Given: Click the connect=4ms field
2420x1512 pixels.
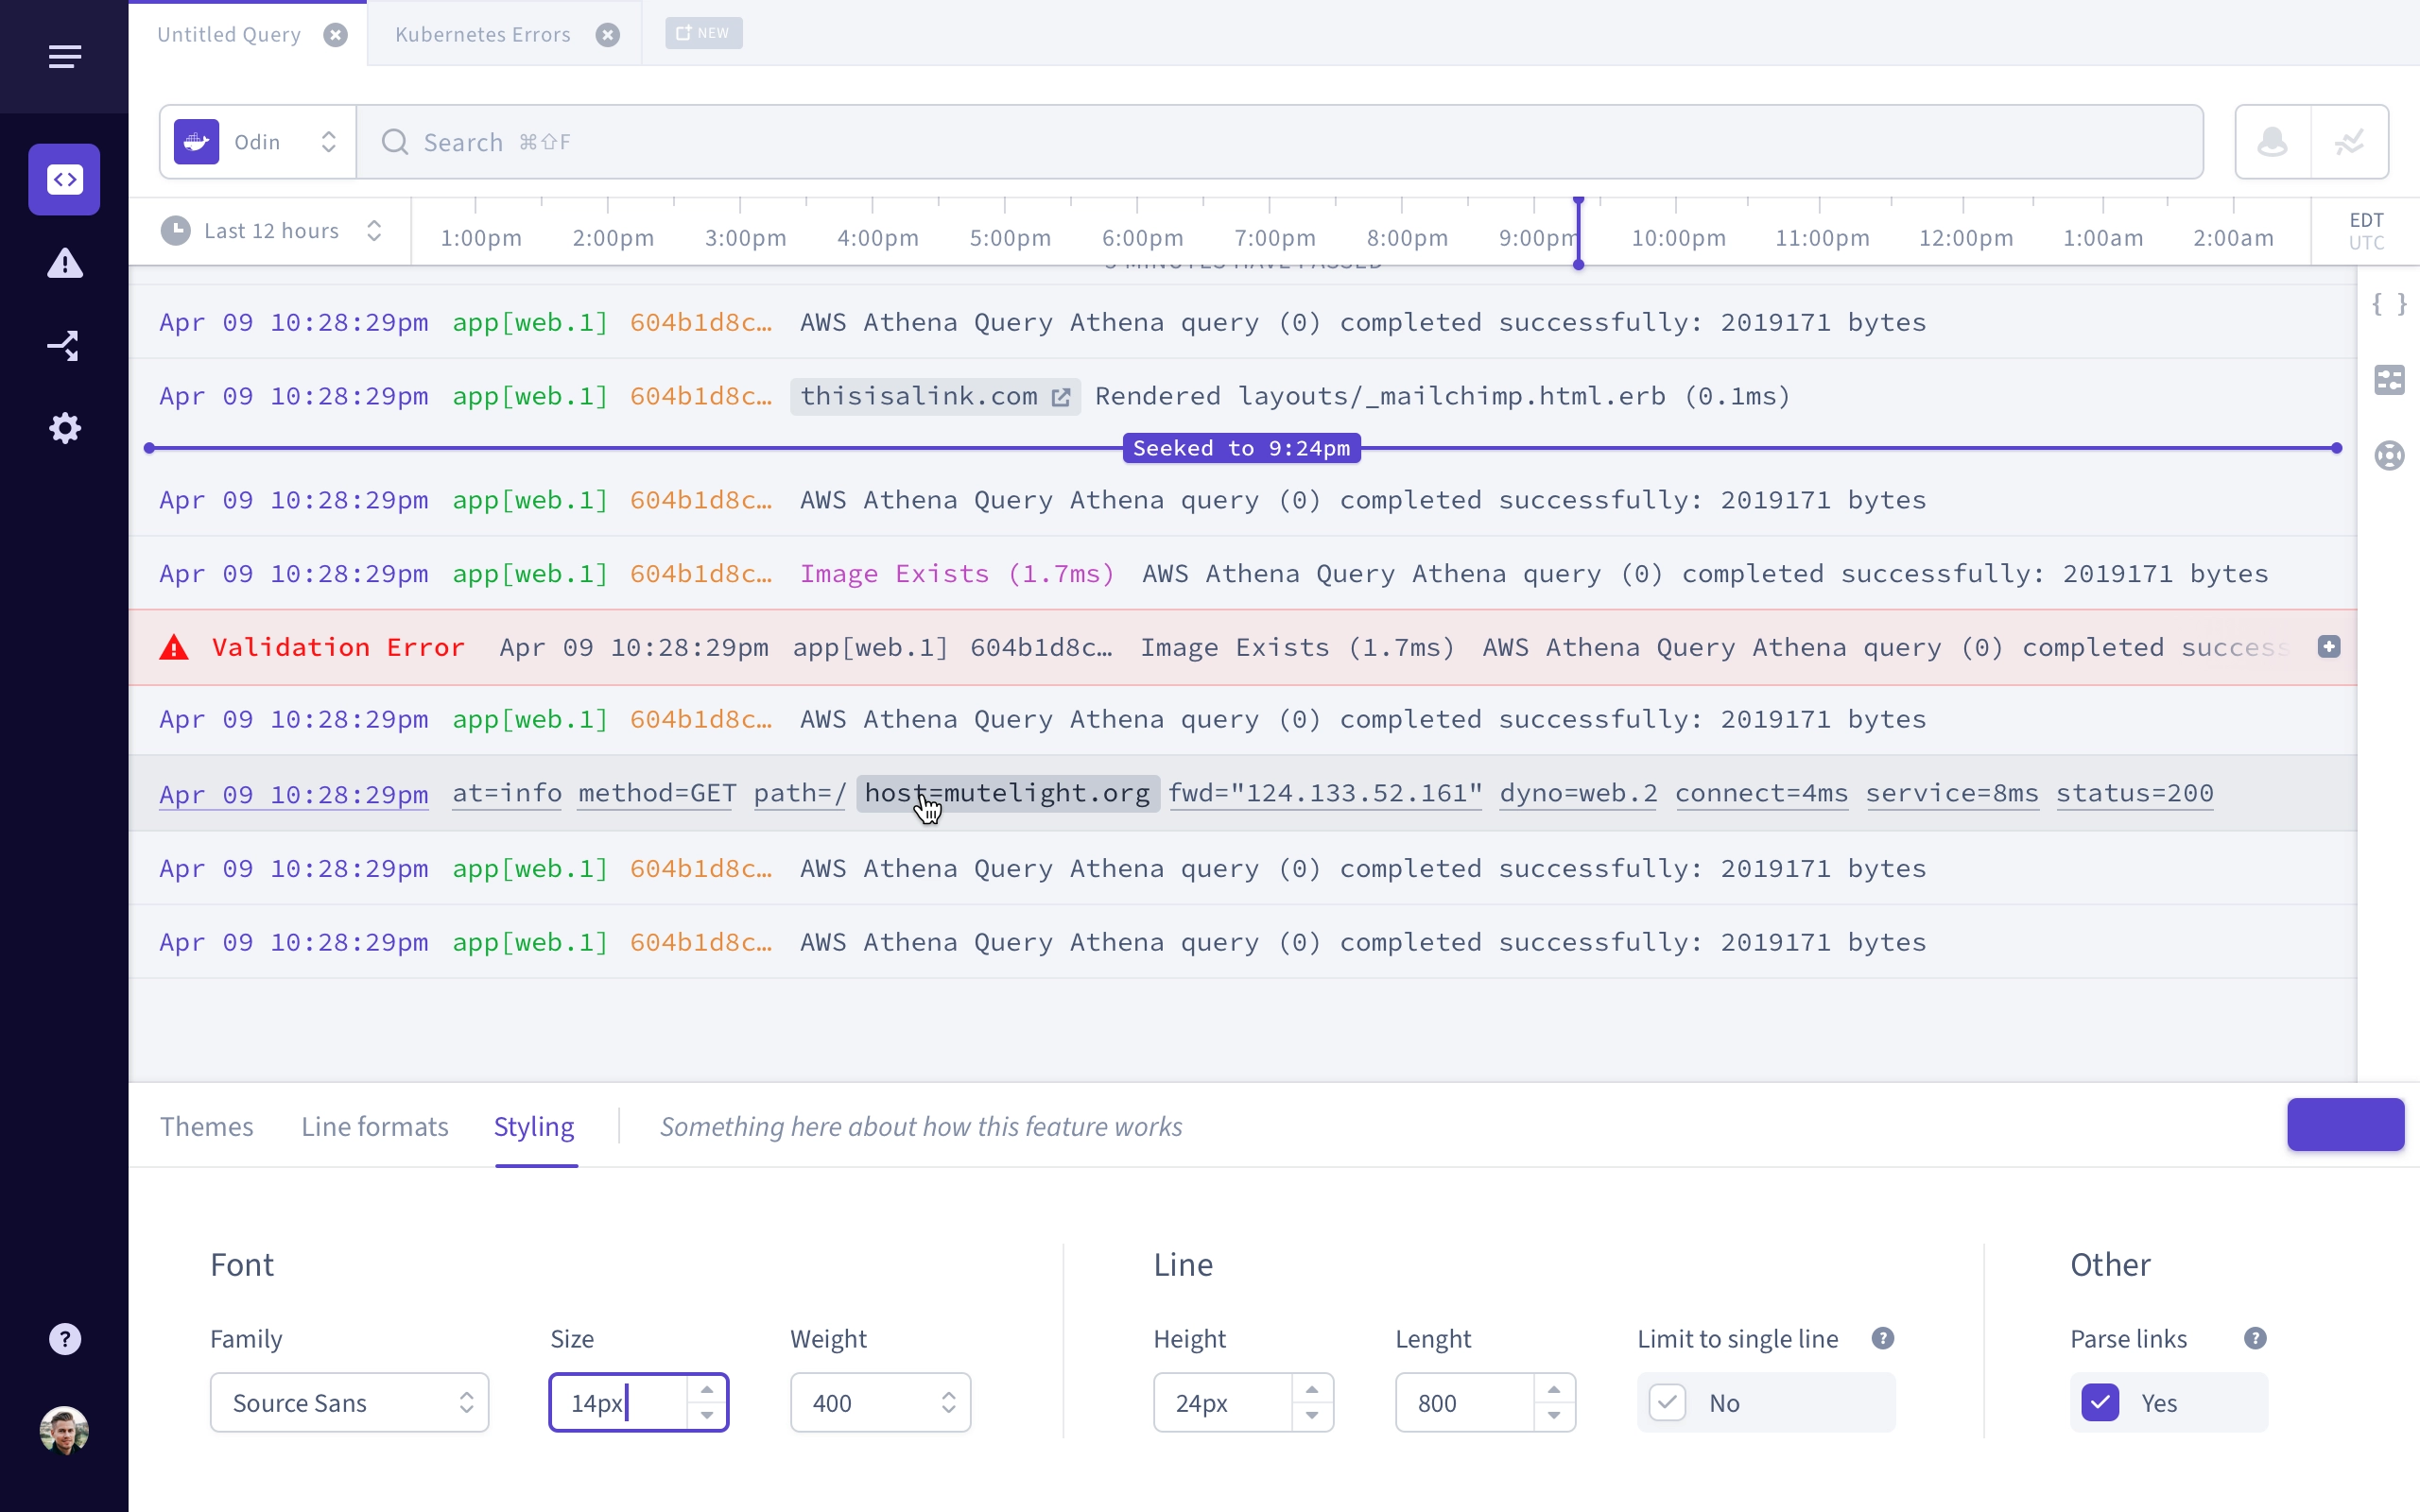Looking at the screenshot, I should [x=1762, y=793].
